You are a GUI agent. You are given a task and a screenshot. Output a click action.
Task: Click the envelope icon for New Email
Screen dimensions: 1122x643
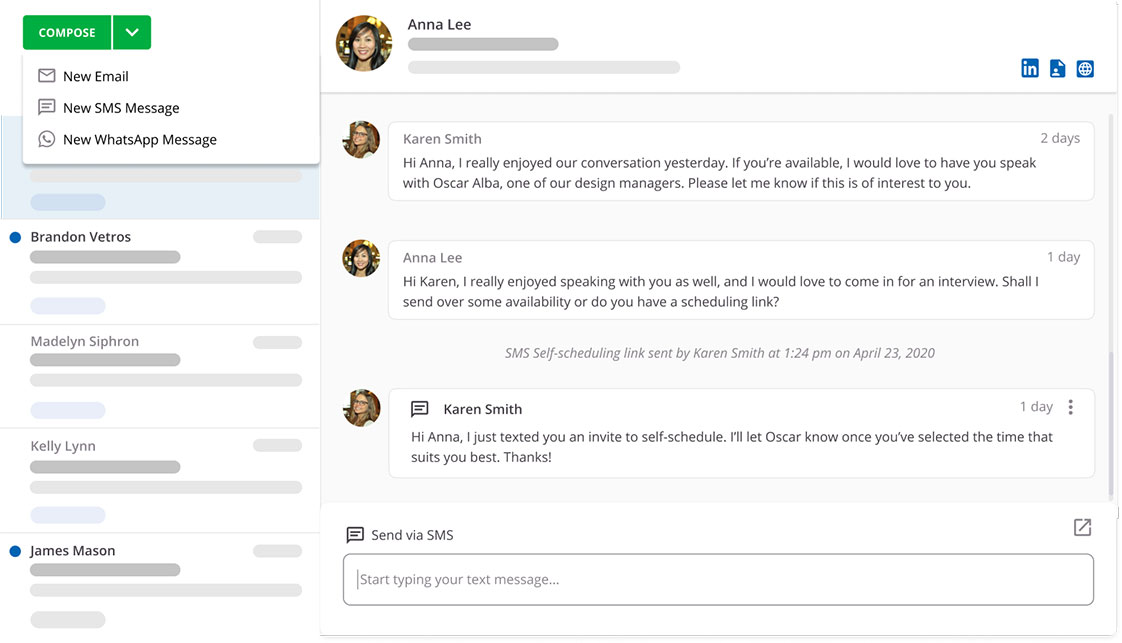point(46,76)
